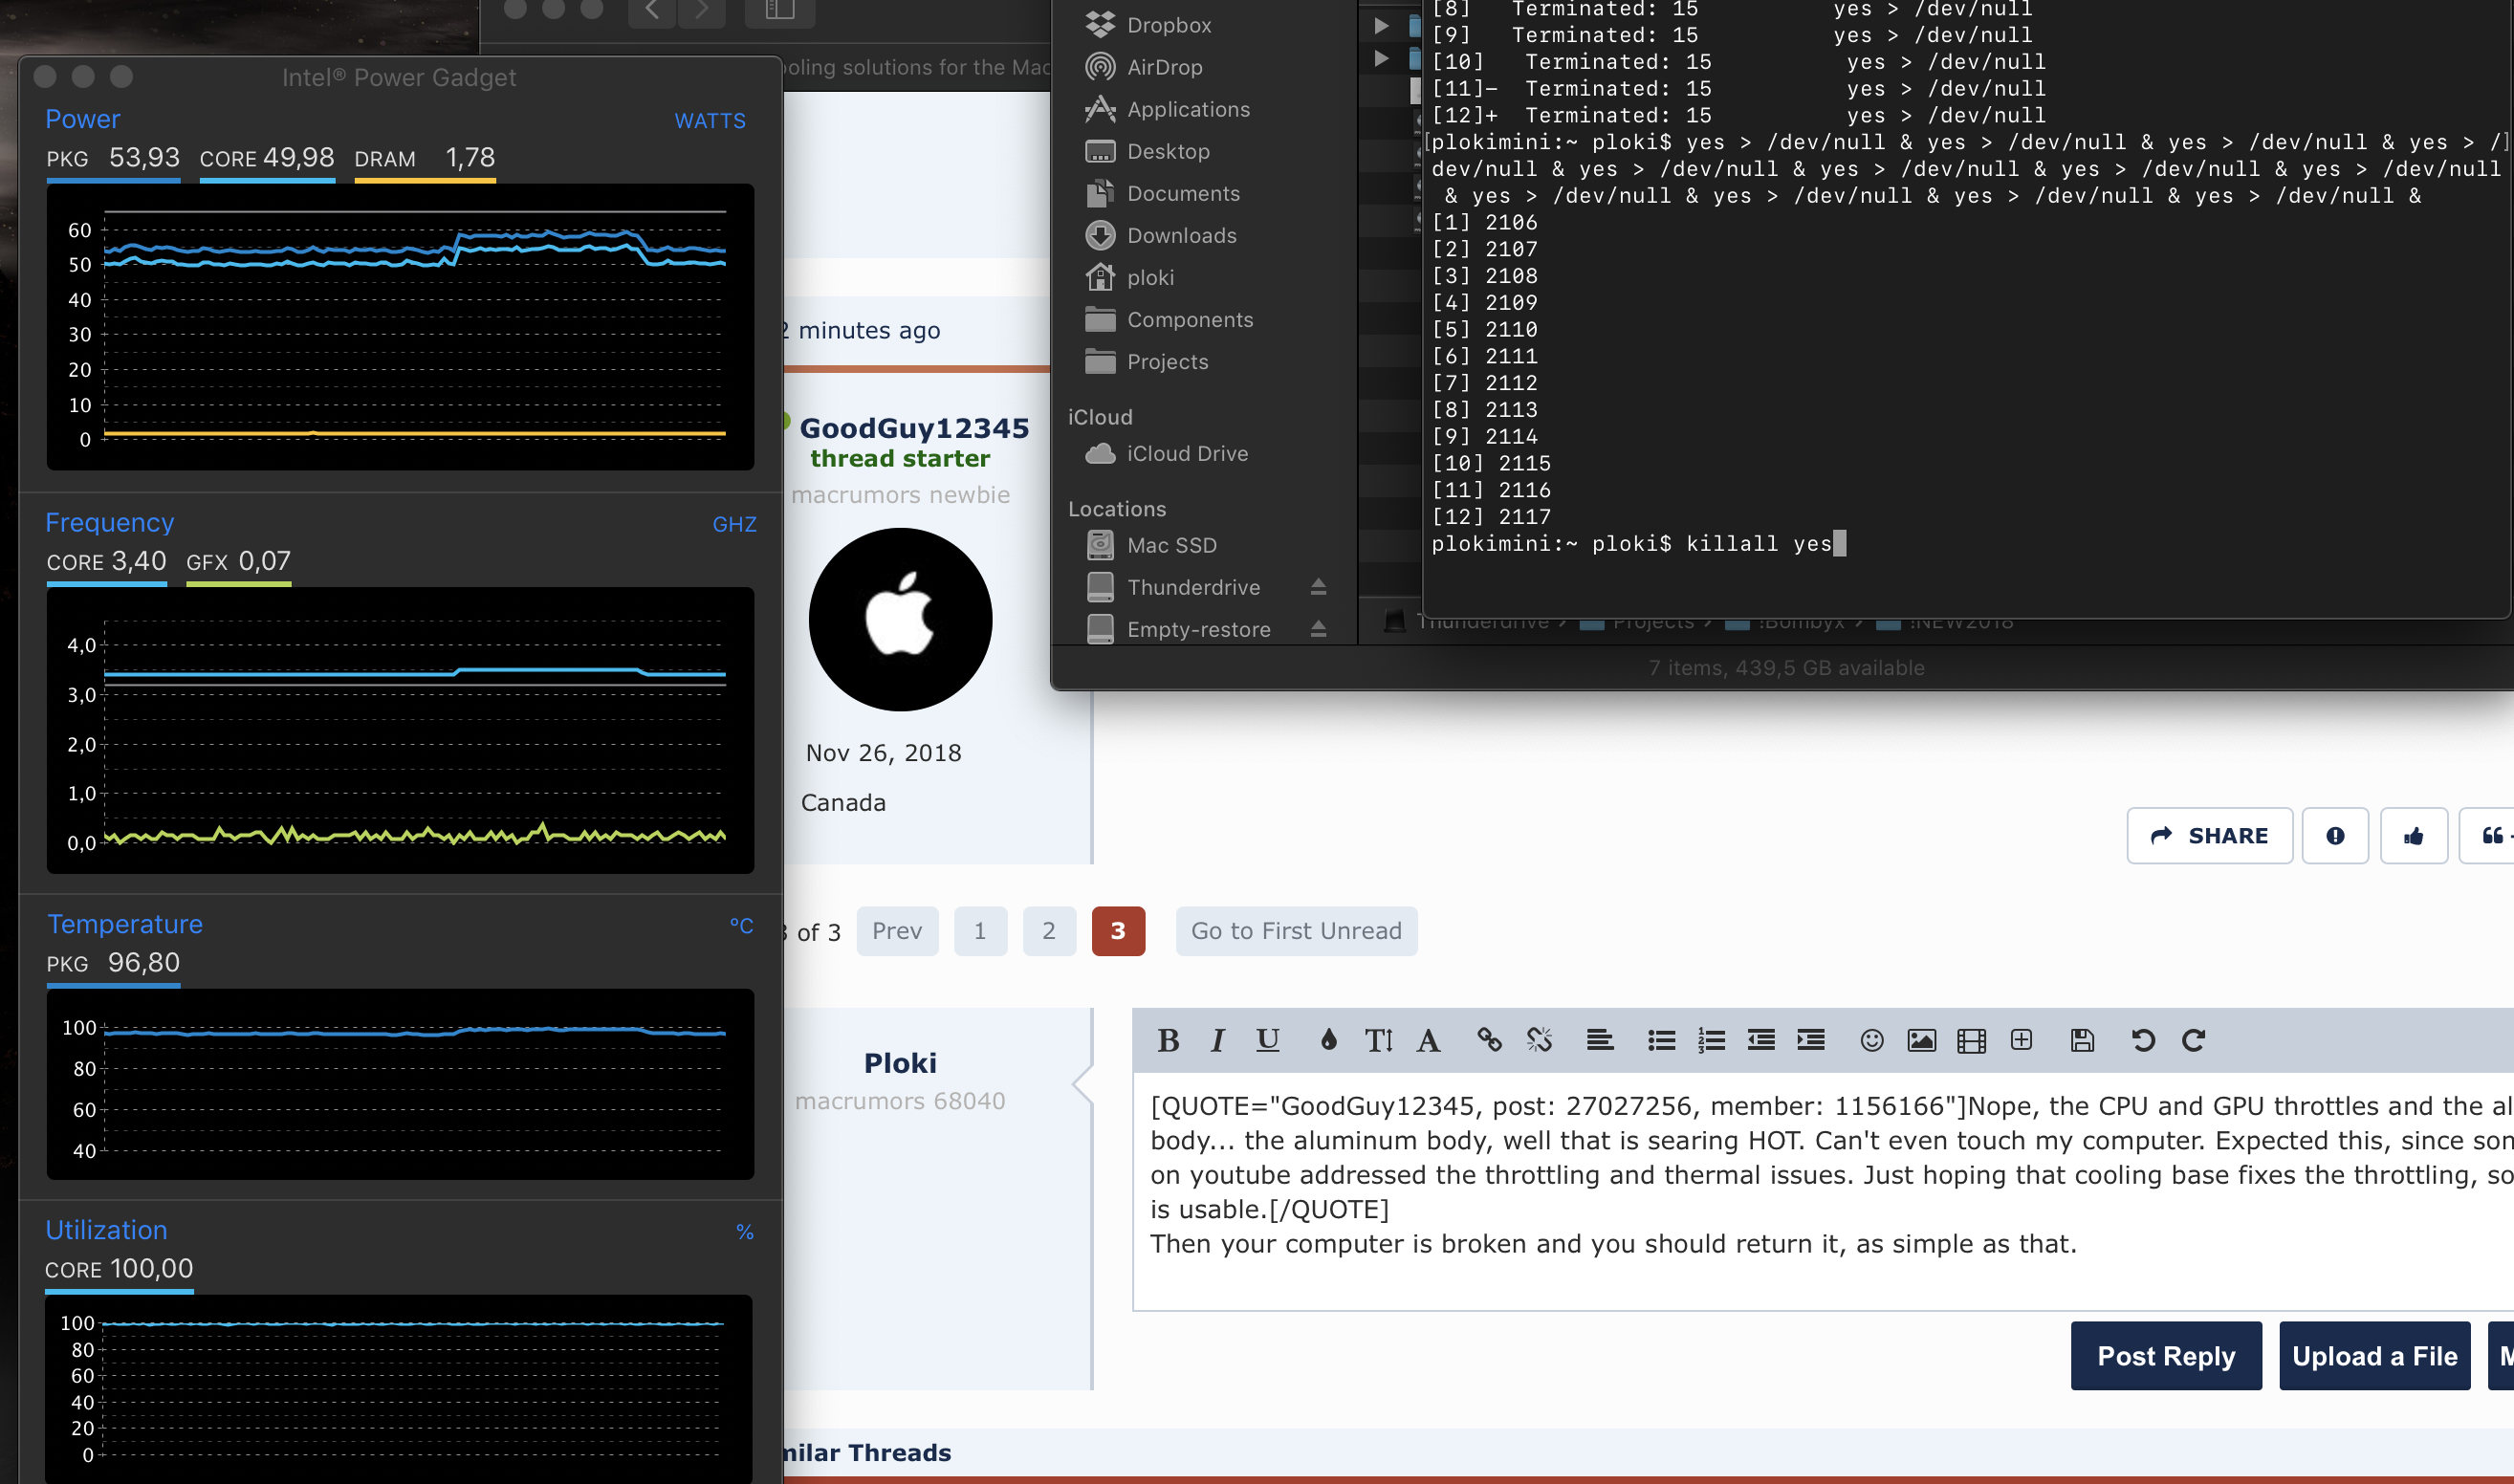
Task: Eject the Thunderdrive volume
Action: (1318, 587)
